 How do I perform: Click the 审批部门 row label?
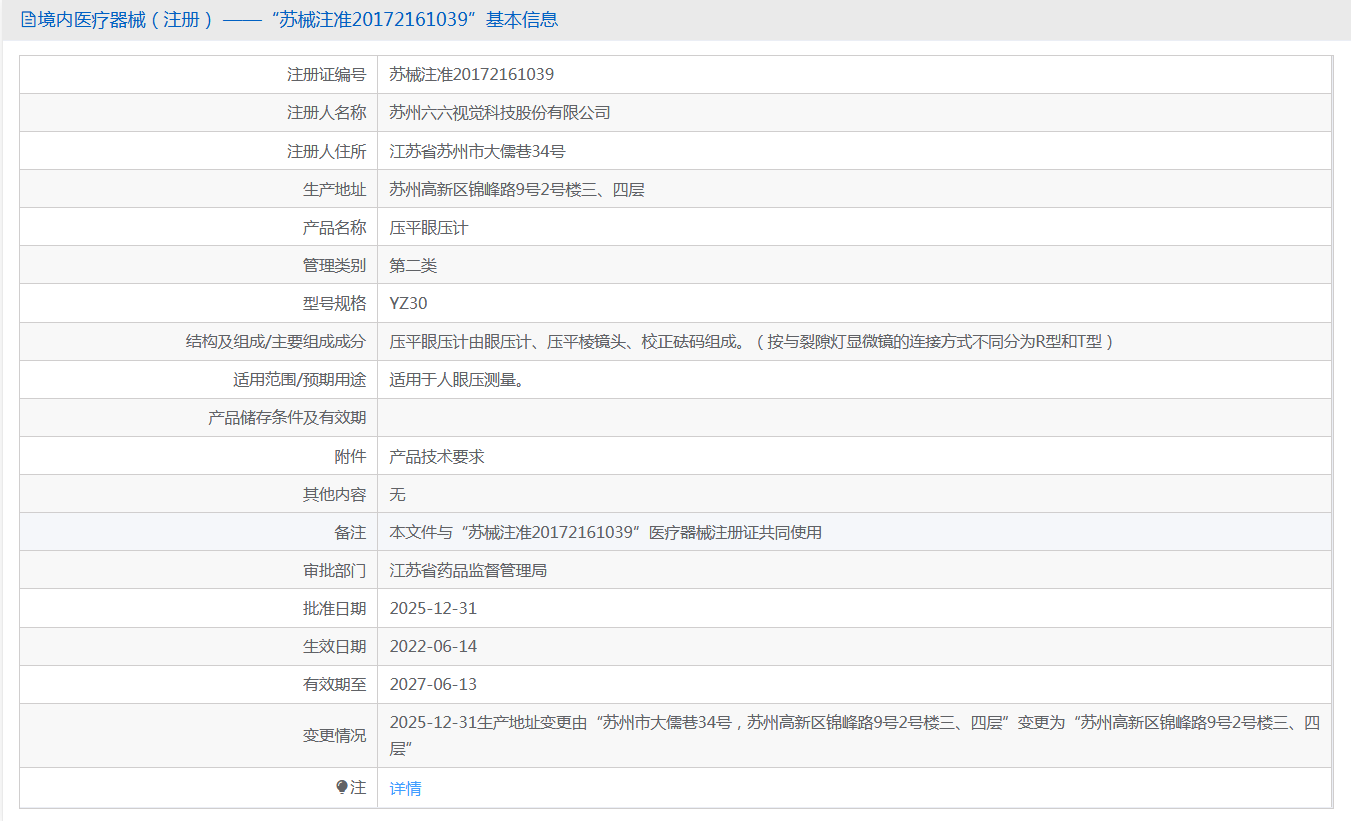tap(334, 570)
